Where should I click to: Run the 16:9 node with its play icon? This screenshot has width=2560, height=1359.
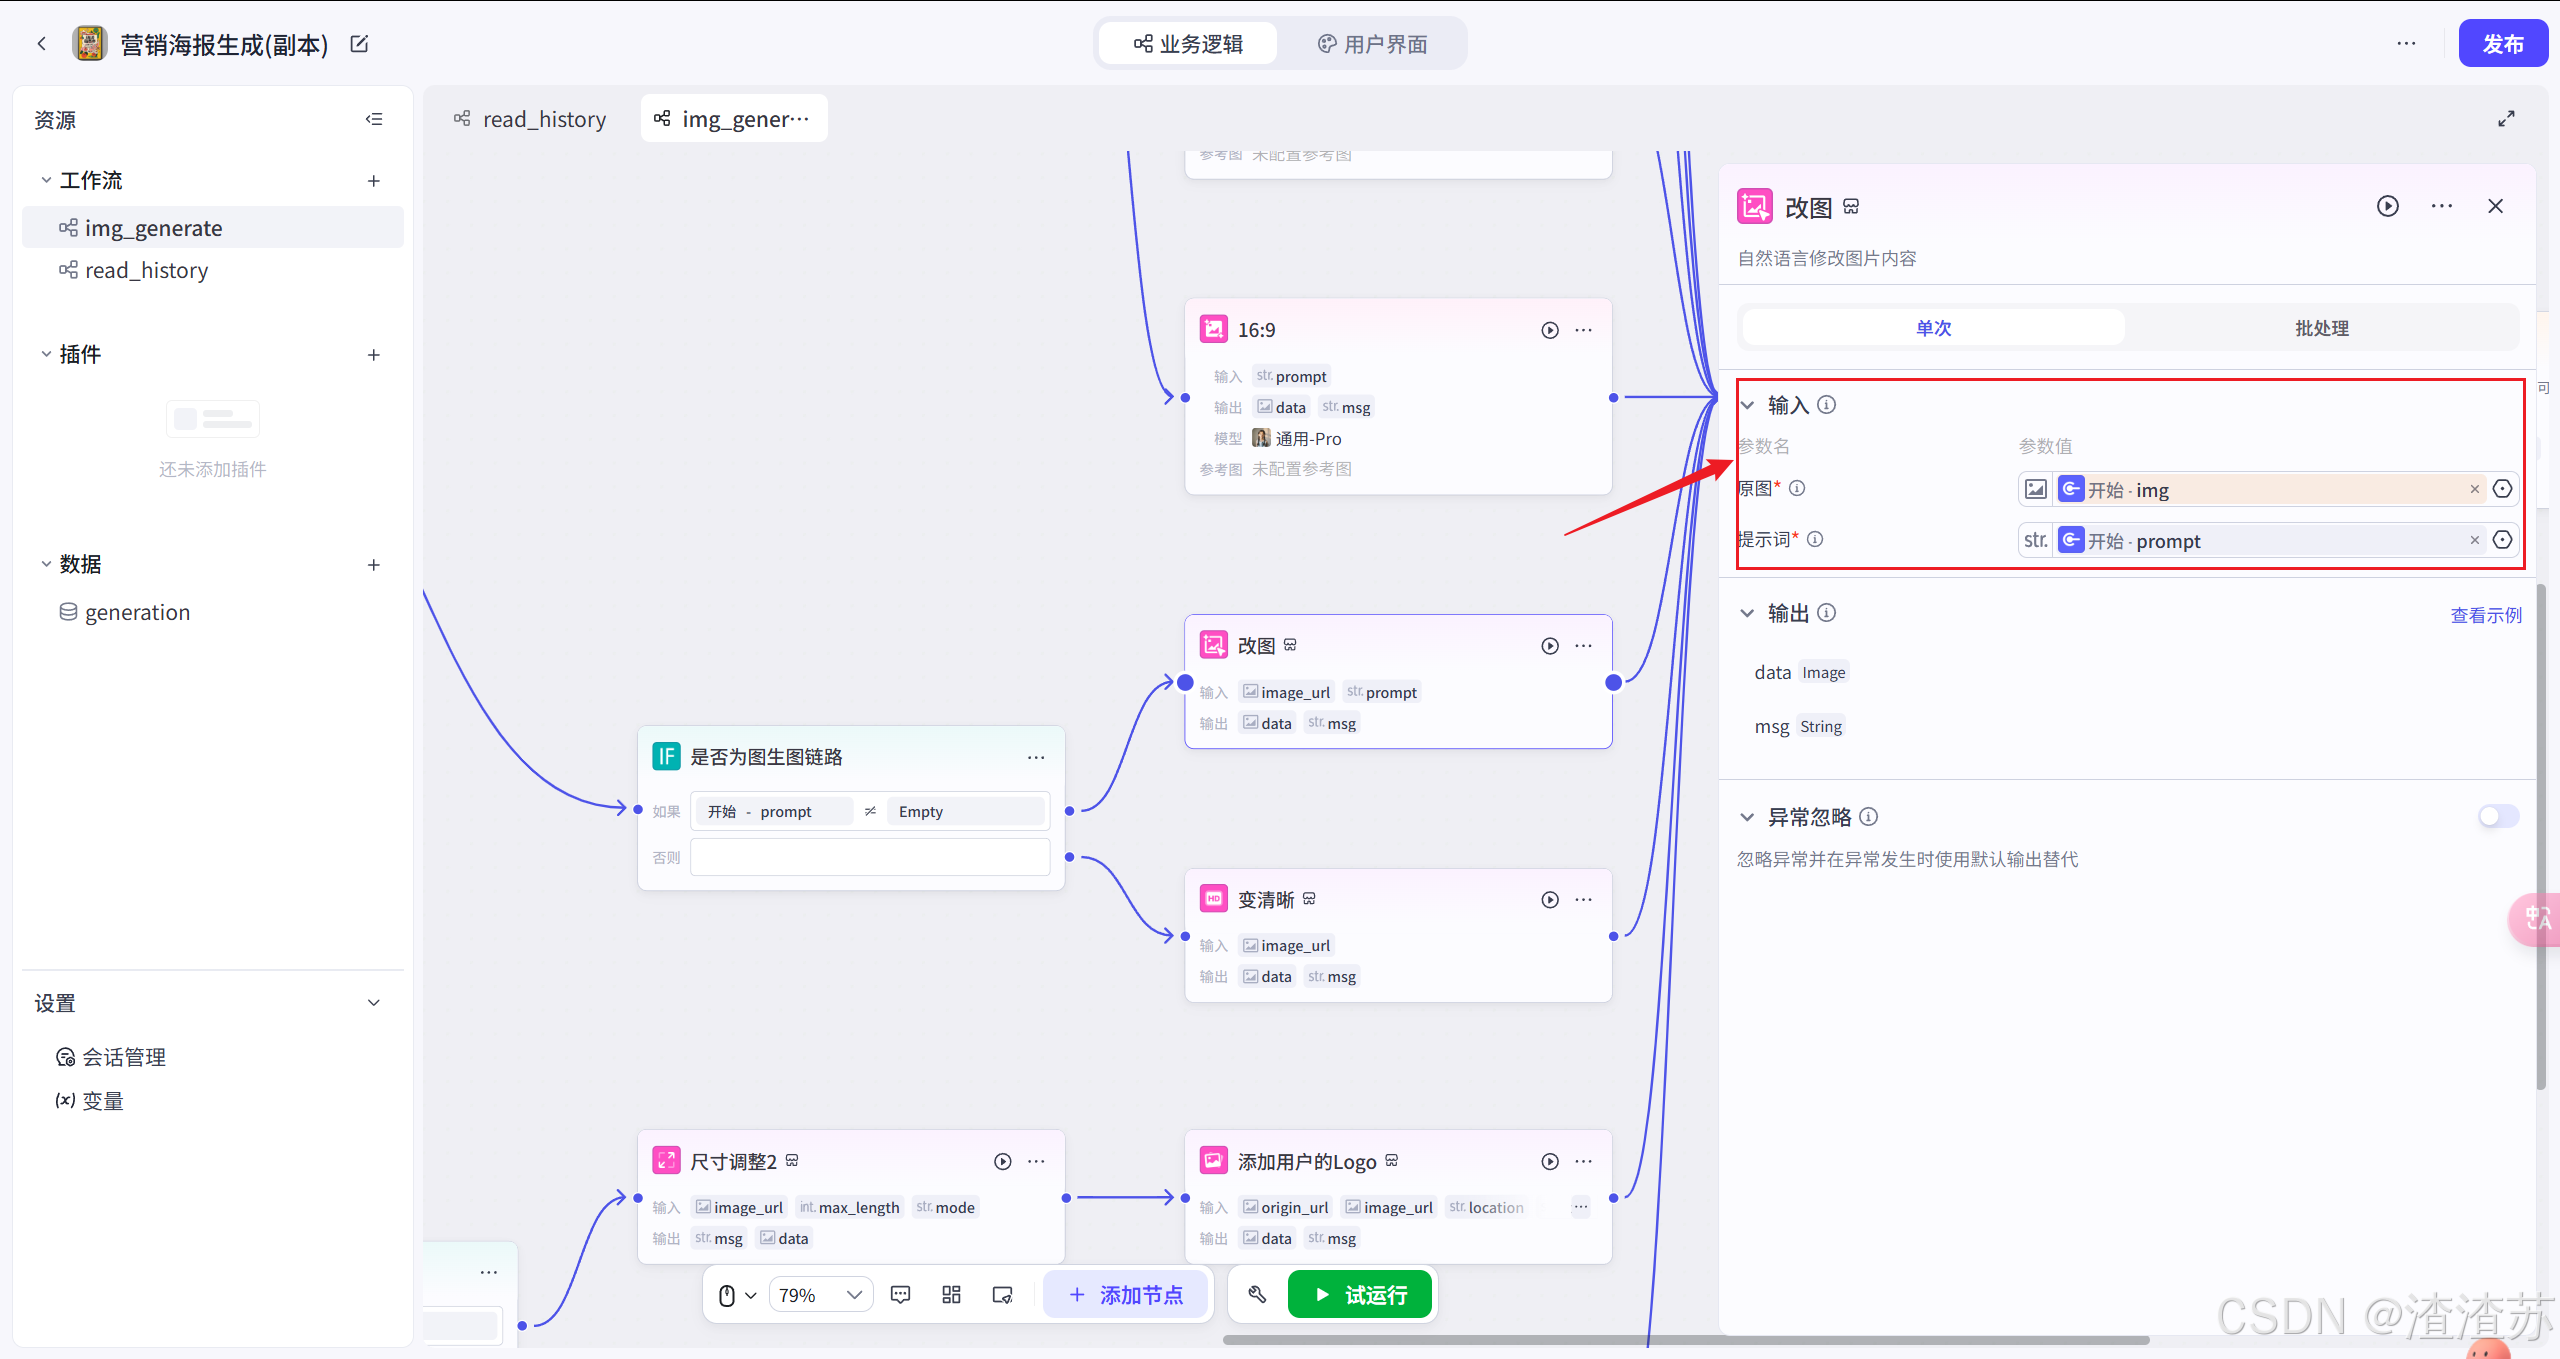click(x=1549, y=330)
